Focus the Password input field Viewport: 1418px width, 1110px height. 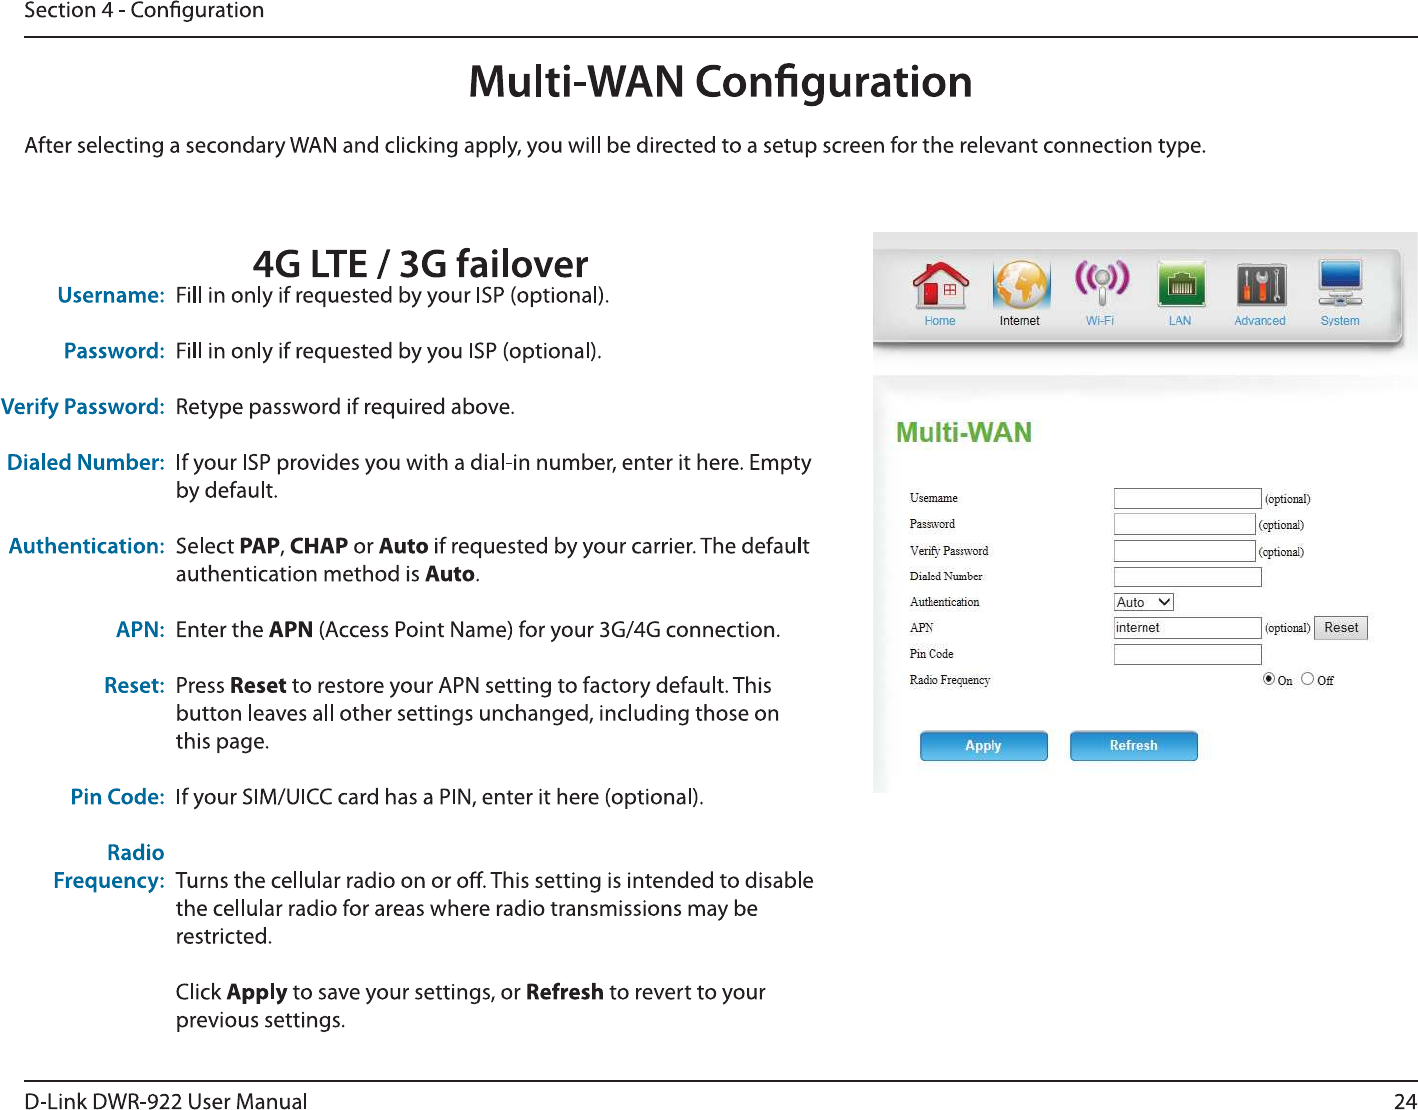(x=1184, y=524)
